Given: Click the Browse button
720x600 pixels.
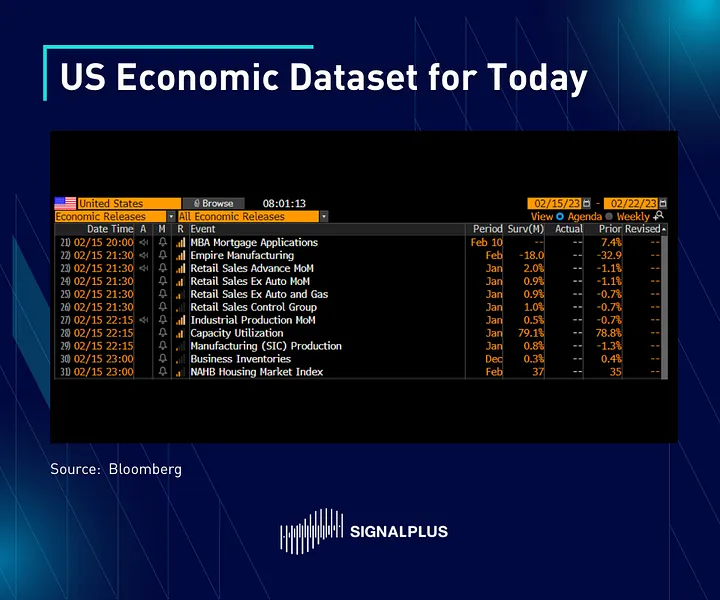Looking at the screenshot, I should 214,203.
